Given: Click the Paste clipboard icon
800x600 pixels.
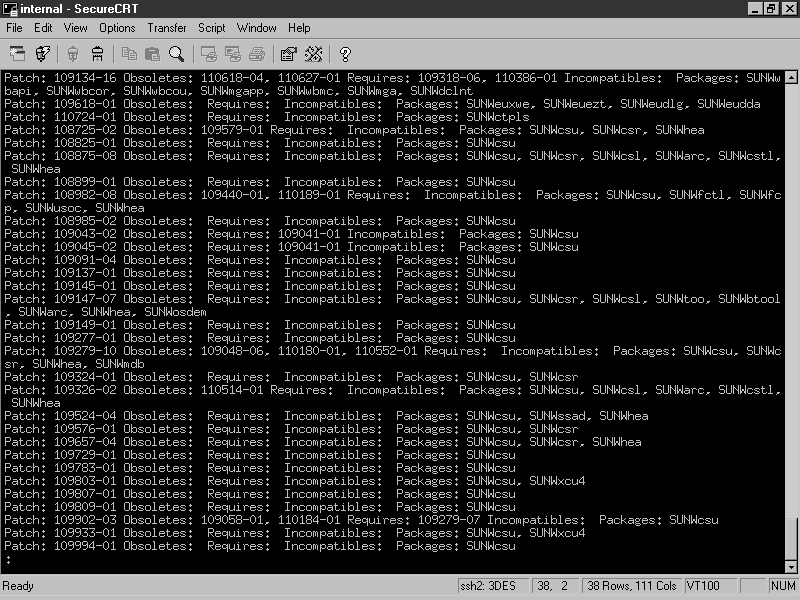Looking at the screenshot, I should click(x=153, y=54).
